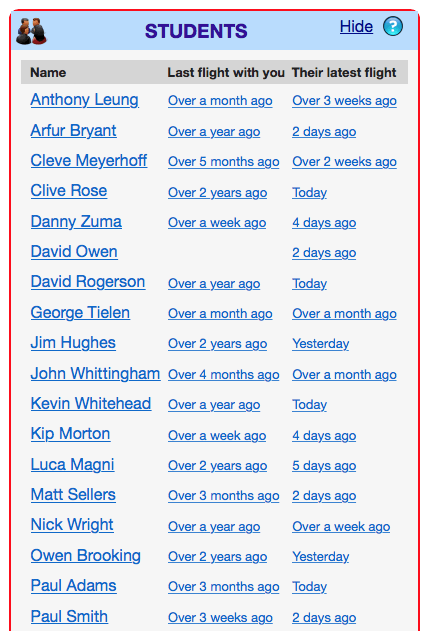Open Clive Rose's flight from today
This screenshot has height=631, width=433.
pos(309,192)
